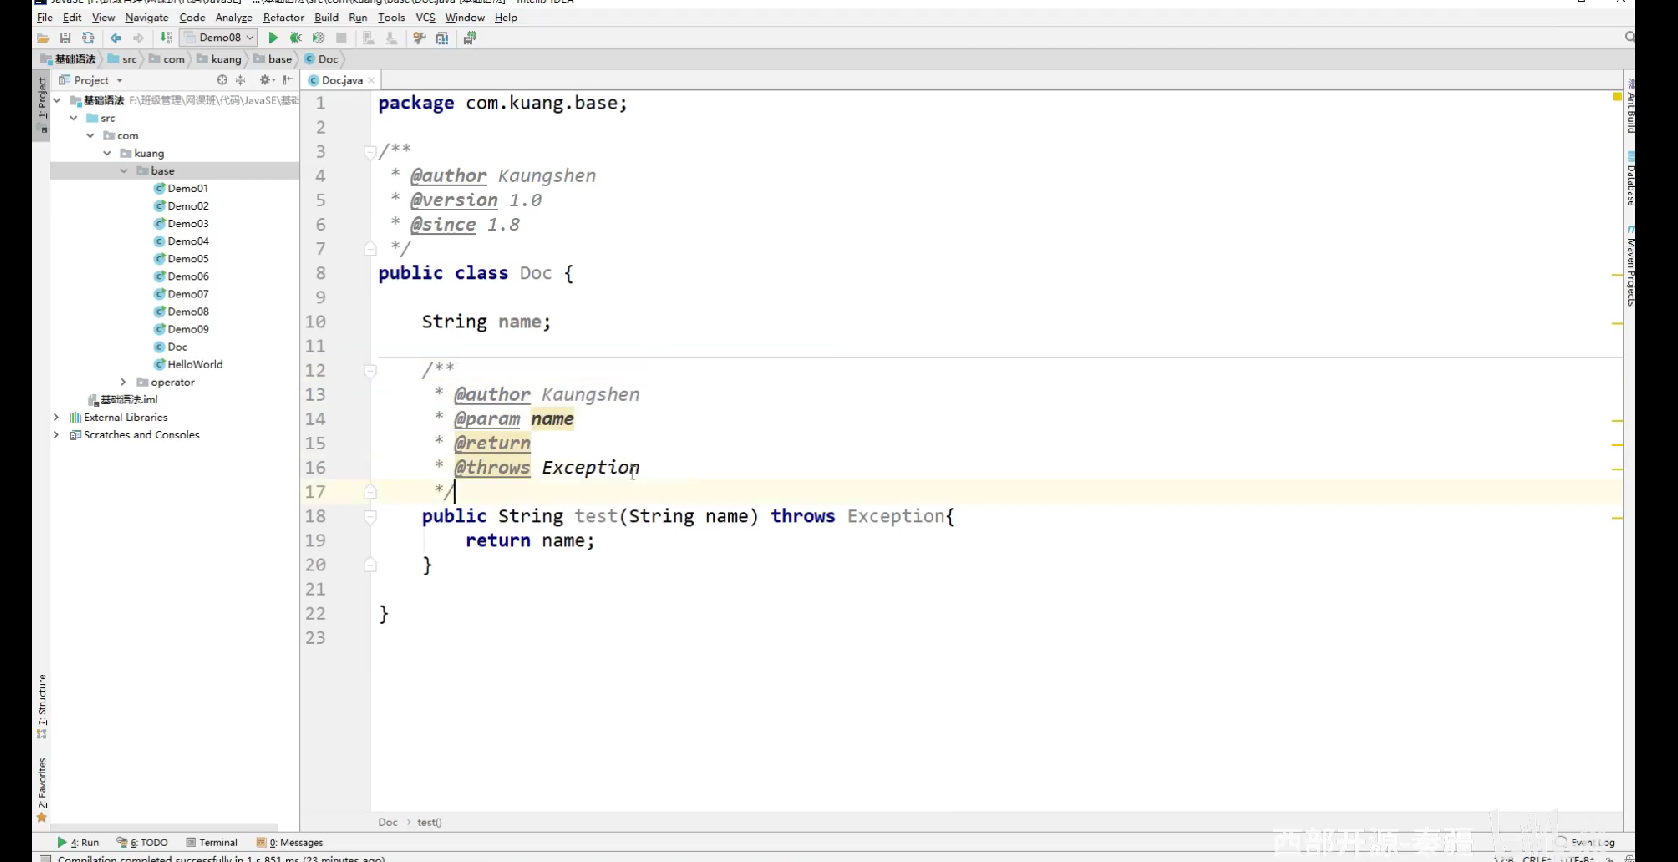Viewport: 1678px width, 862px height.
Task: Open the Build menu
Action: click(327, 17)
